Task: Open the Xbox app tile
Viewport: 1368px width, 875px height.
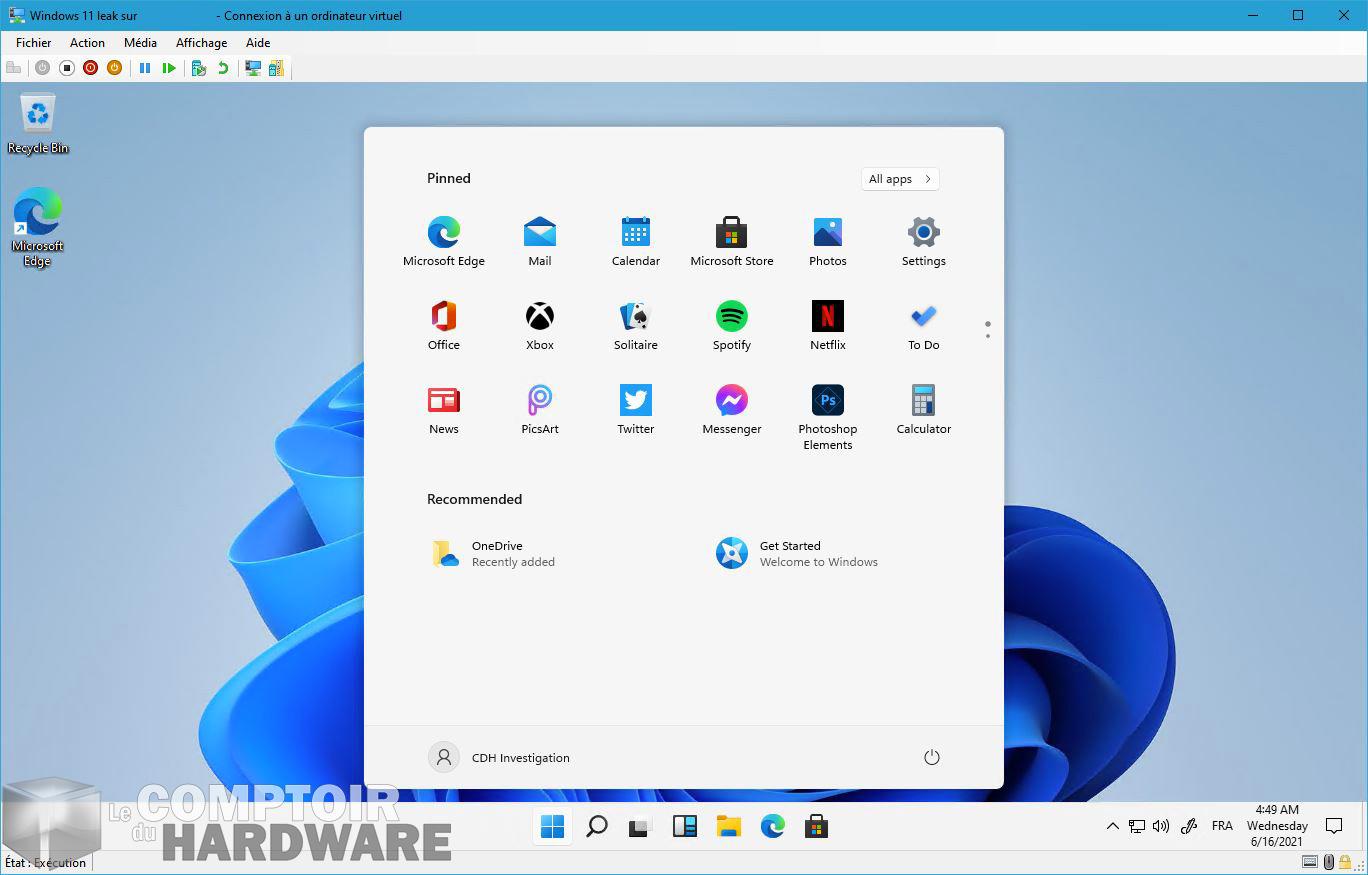Action: coord(539,326)
